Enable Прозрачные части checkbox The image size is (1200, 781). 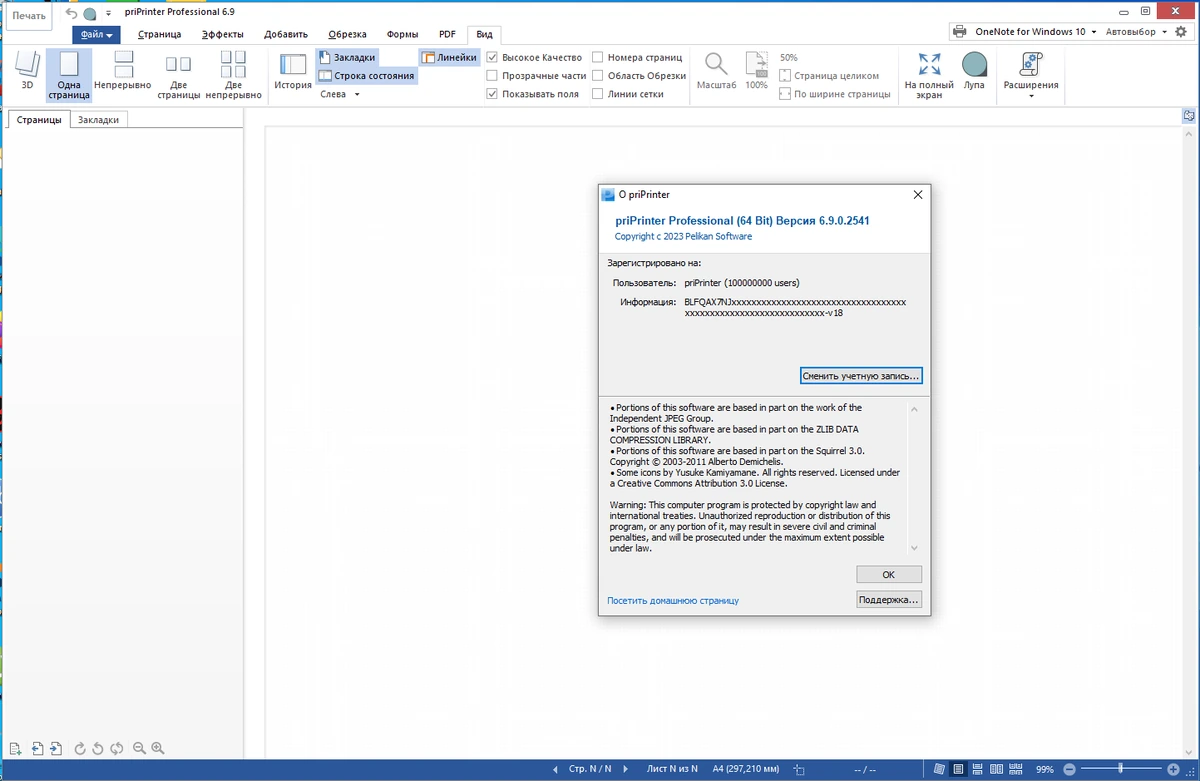tap(492, 76)
